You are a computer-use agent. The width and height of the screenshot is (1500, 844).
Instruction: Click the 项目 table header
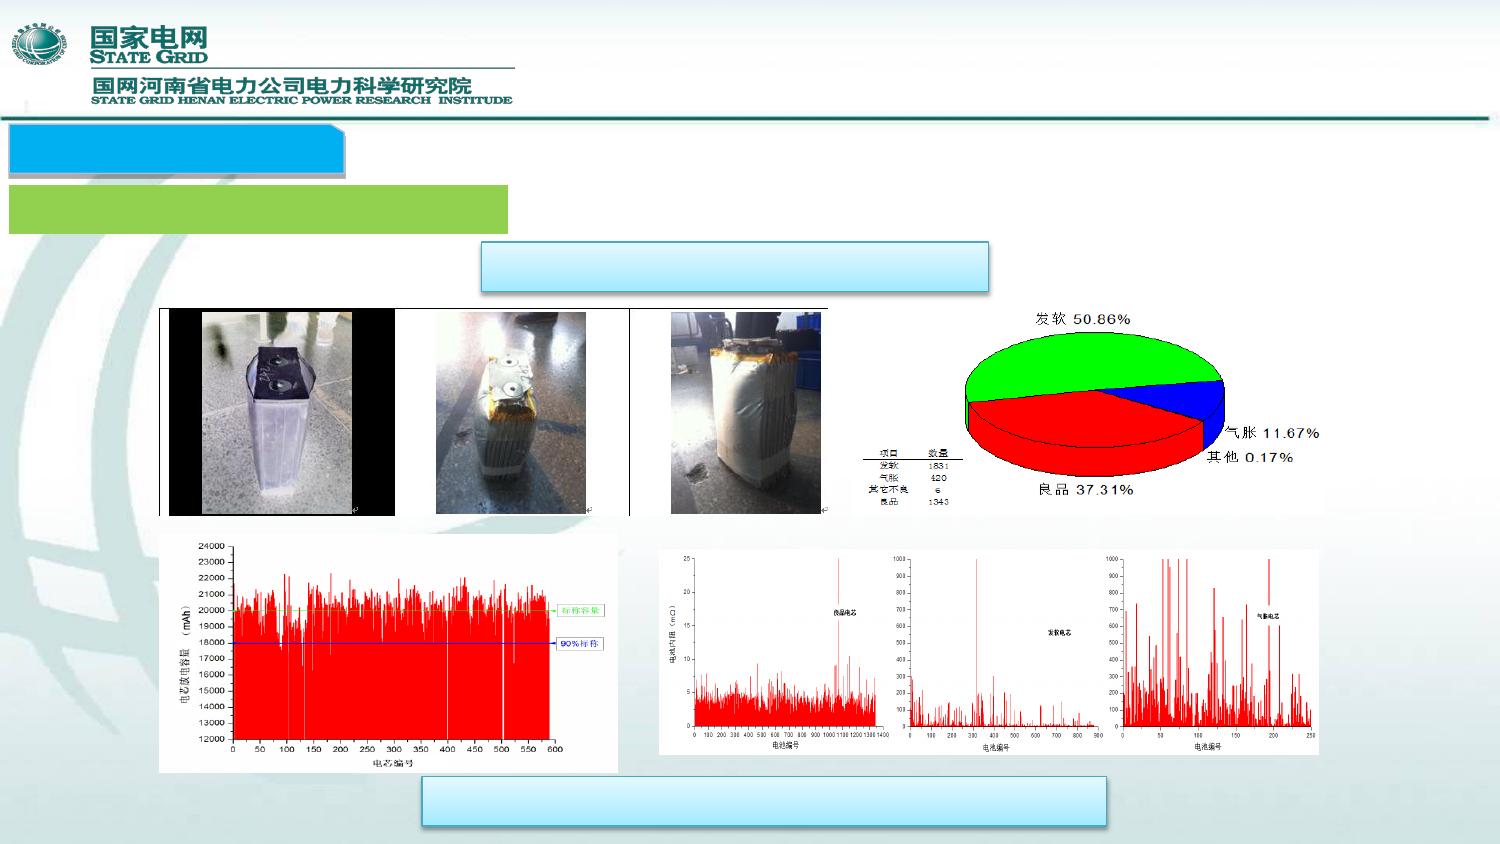[888, 454]
